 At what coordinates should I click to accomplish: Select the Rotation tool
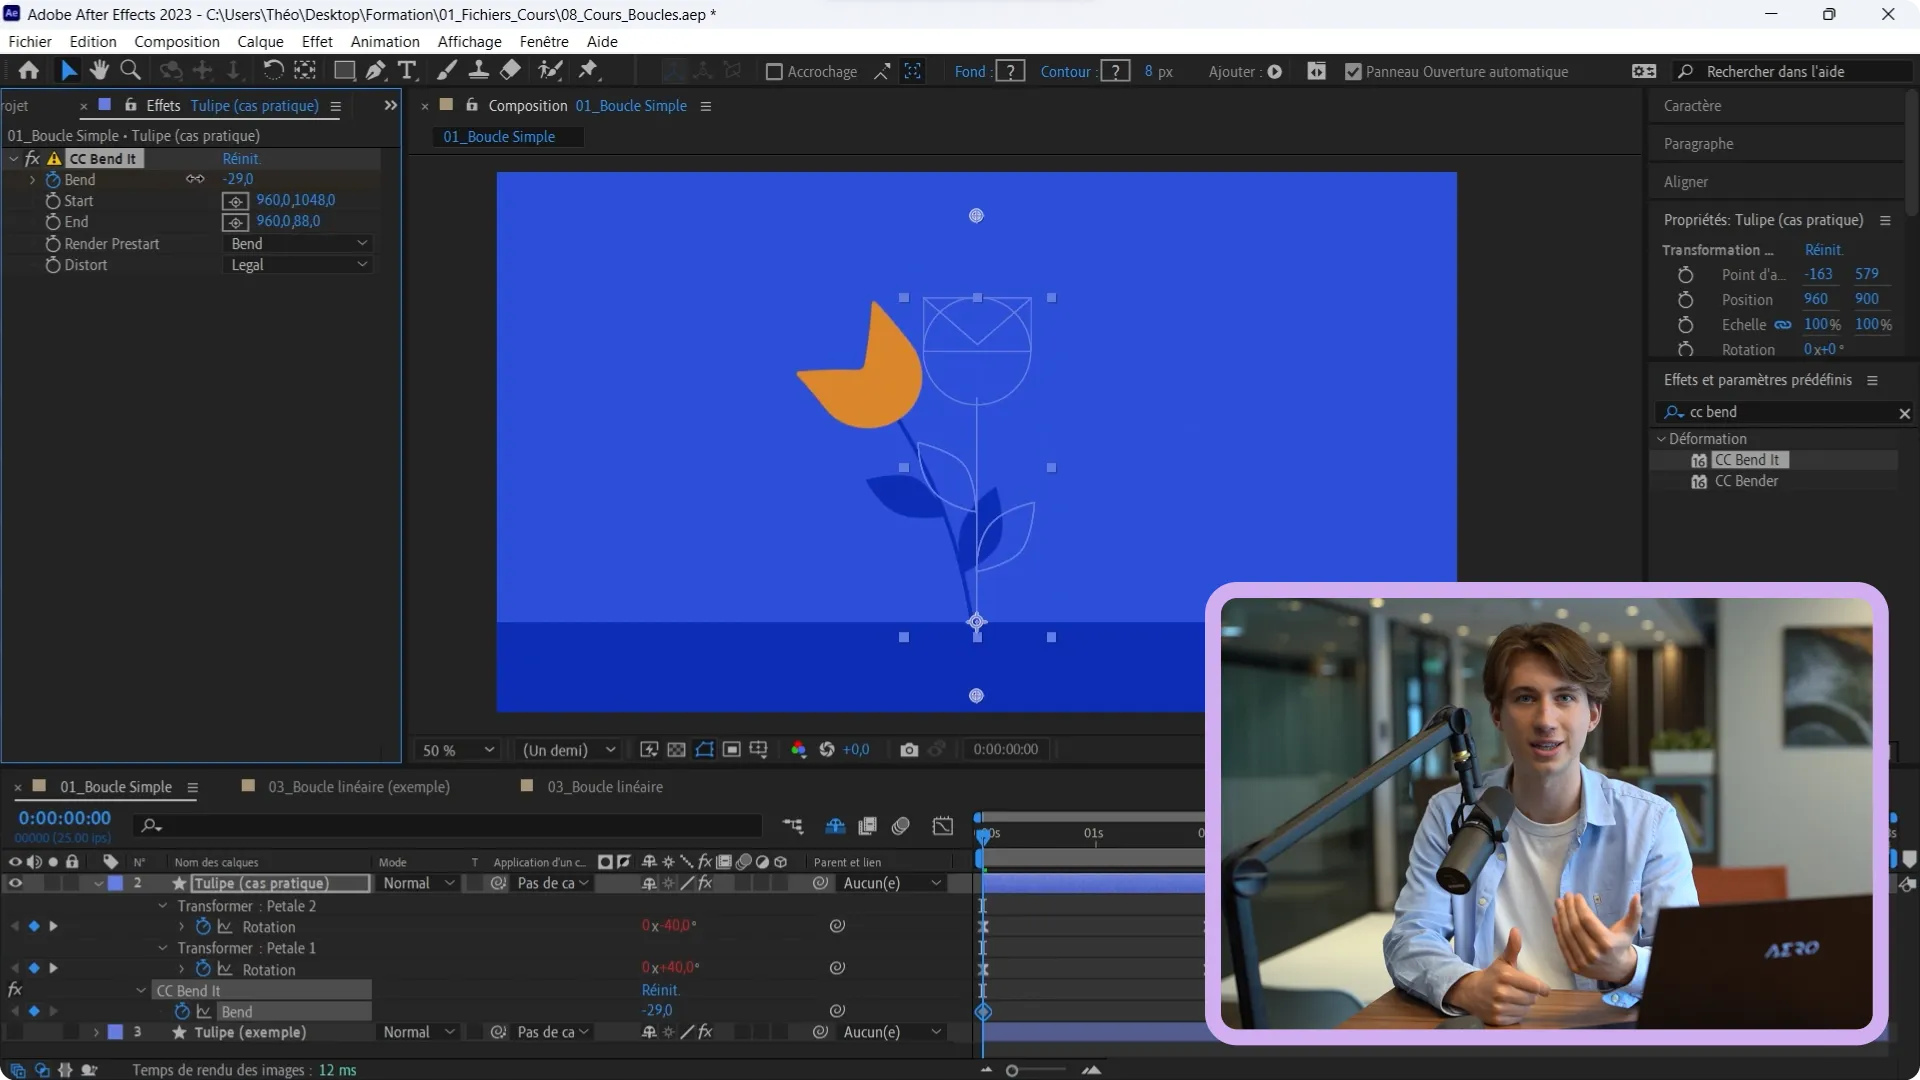(273, 70)
